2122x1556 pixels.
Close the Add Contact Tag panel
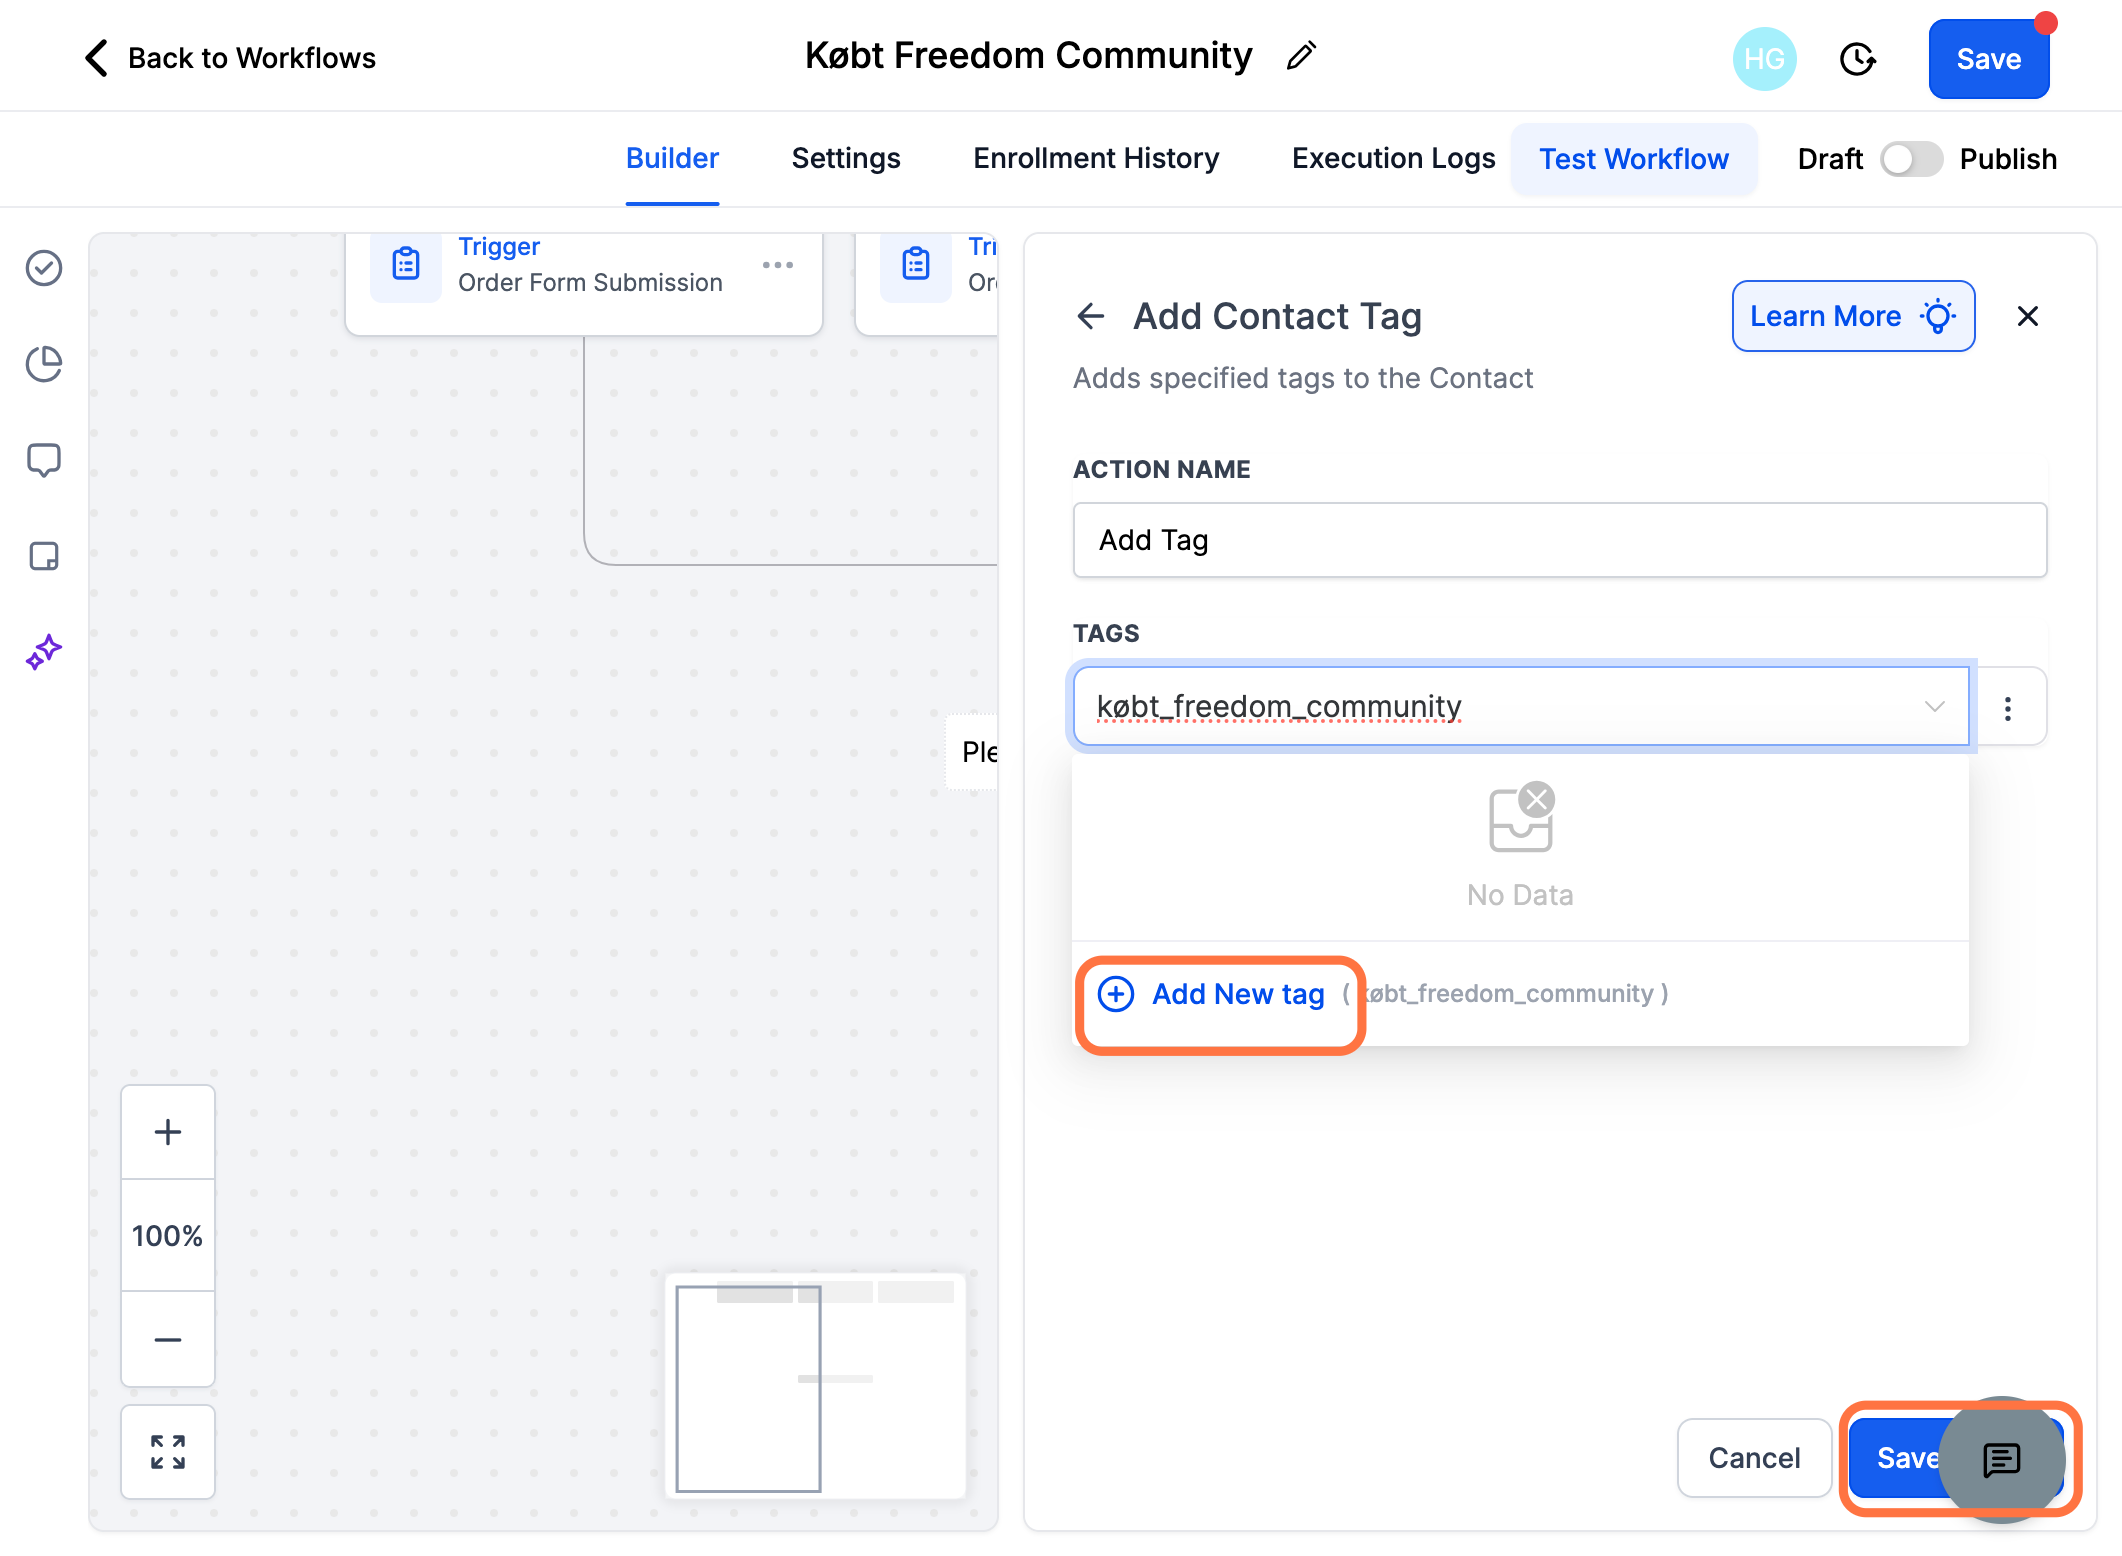(x=2028, y=316)
